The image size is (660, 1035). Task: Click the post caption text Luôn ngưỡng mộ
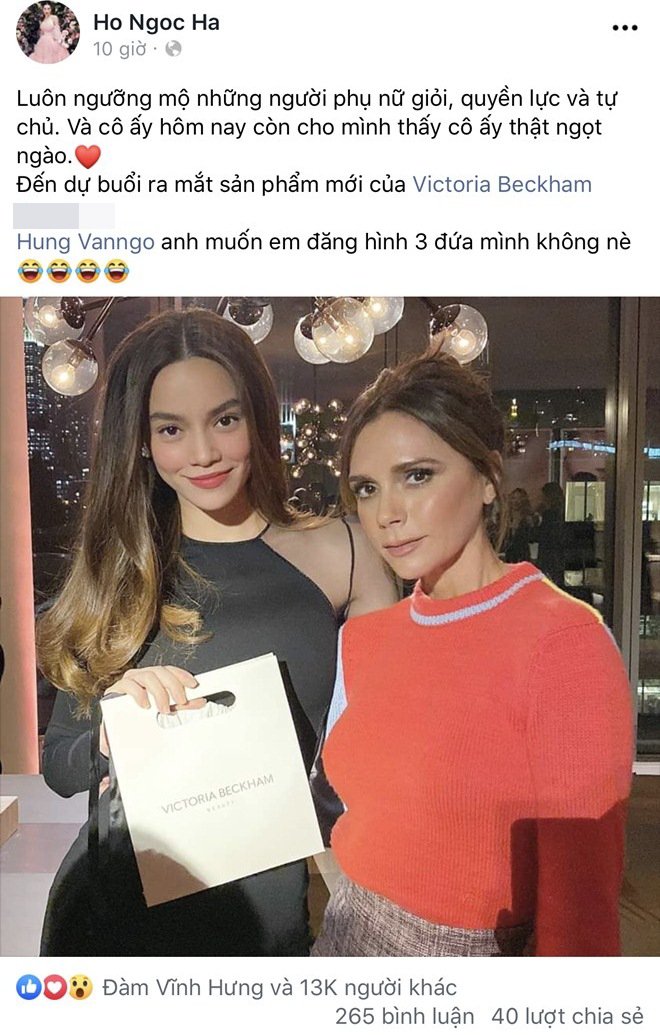tap(84, 99)
